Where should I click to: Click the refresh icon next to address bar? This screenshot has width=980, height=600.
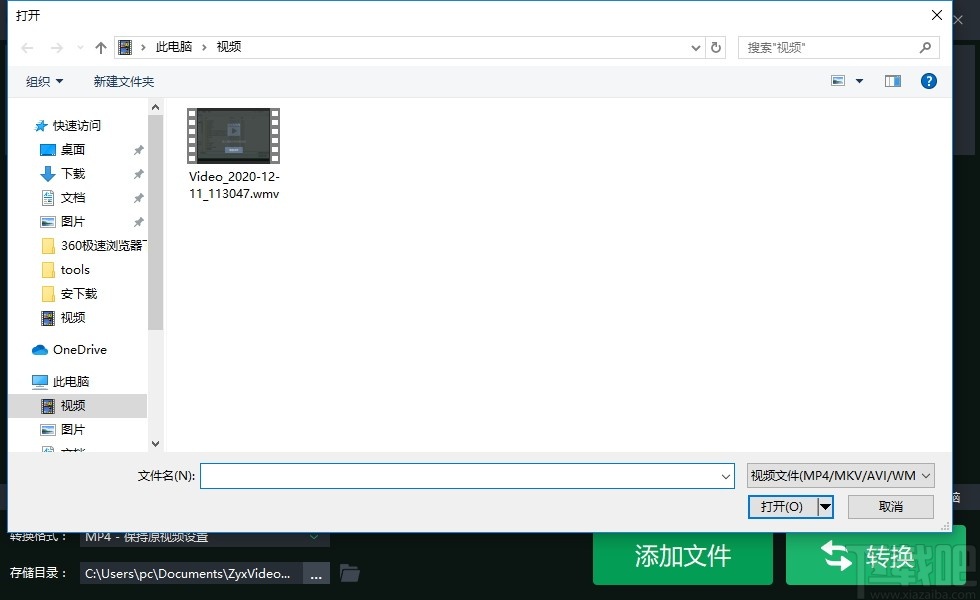(x=714, y=47)
